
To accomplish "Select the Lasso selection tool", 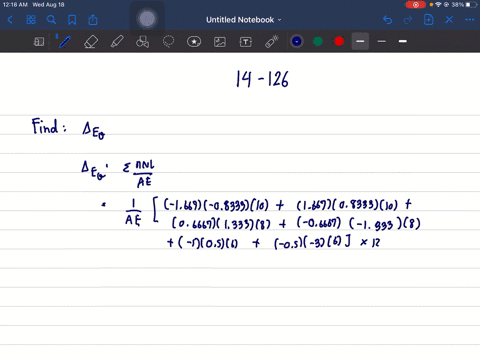I will (x=168, y=42).
